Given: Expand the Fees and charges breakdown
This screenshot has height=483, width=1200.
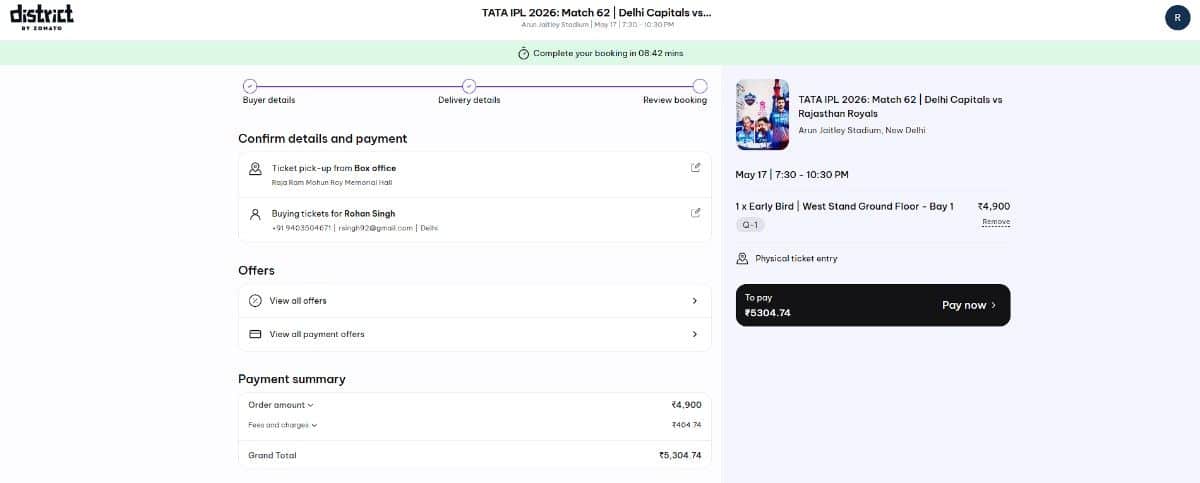Looking at the screenshot, I should [x=283, y=425].
